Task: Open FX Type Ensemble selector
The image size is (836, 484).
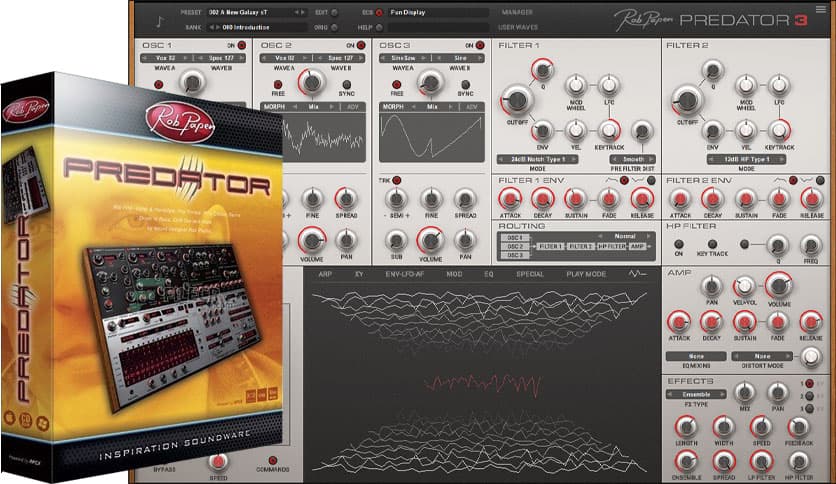Action: pos(696,394)
